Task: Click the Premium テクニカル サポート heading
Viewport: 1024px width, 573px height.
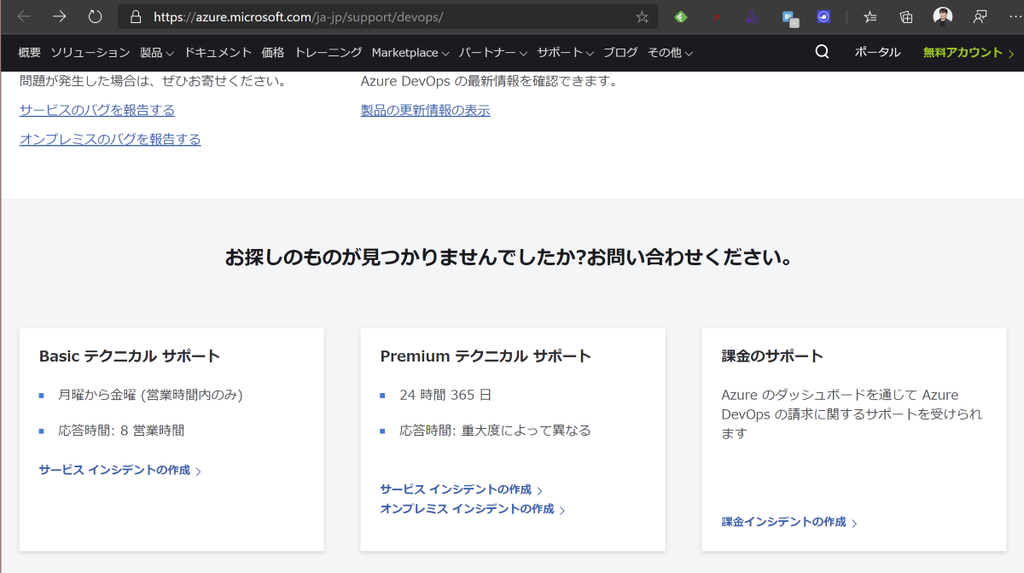Action: (485, 356)
